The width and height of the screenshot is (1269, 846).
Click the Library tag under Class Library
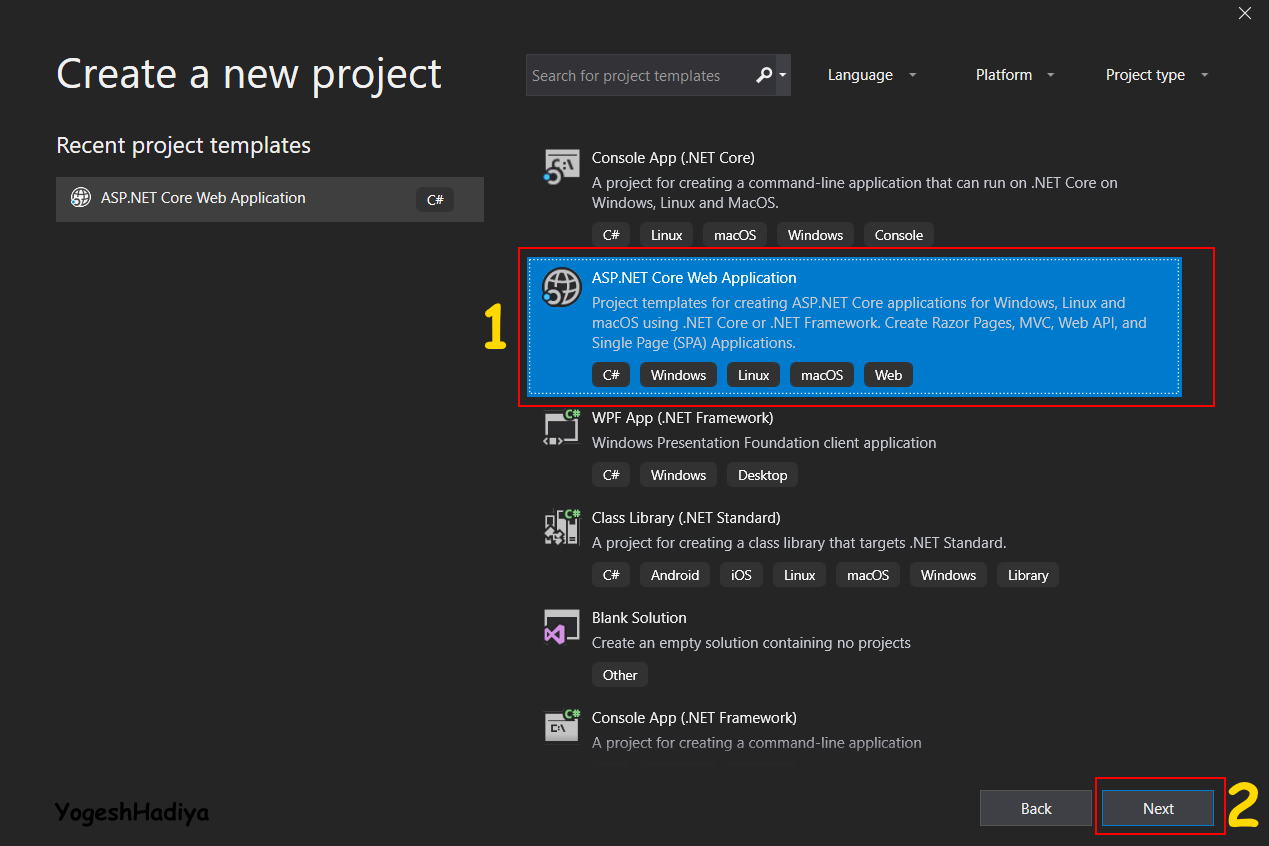point(1028,575)
